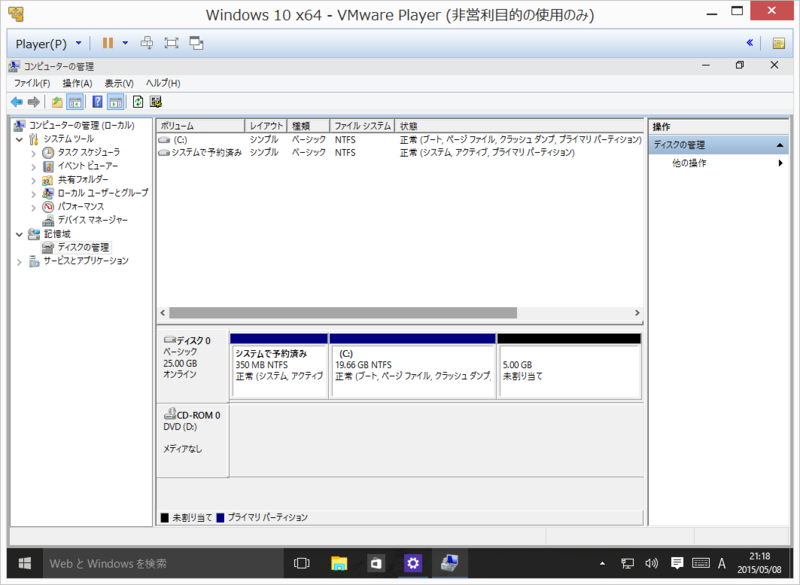The height and width of the screenshot is (585, 800).
Task: Open the Settings gear on the taskbar
Action: 413,564
